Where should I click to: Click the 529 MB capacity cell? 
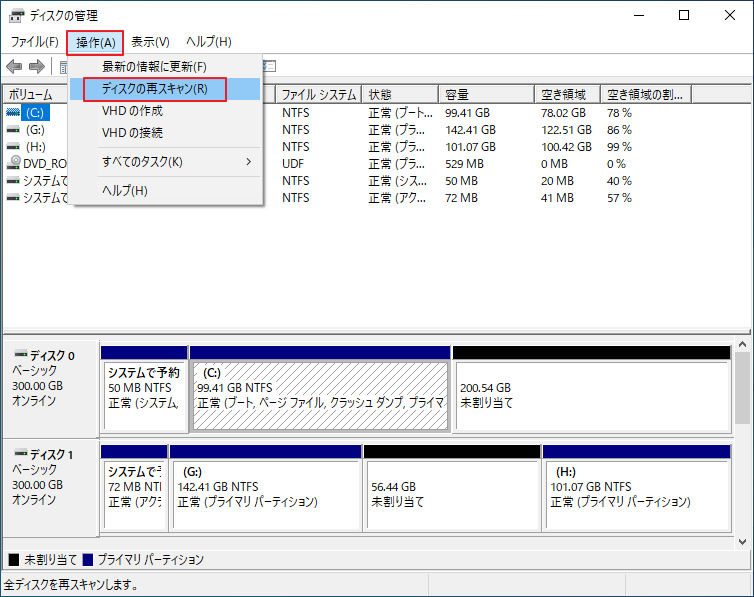tap(464, 164)
